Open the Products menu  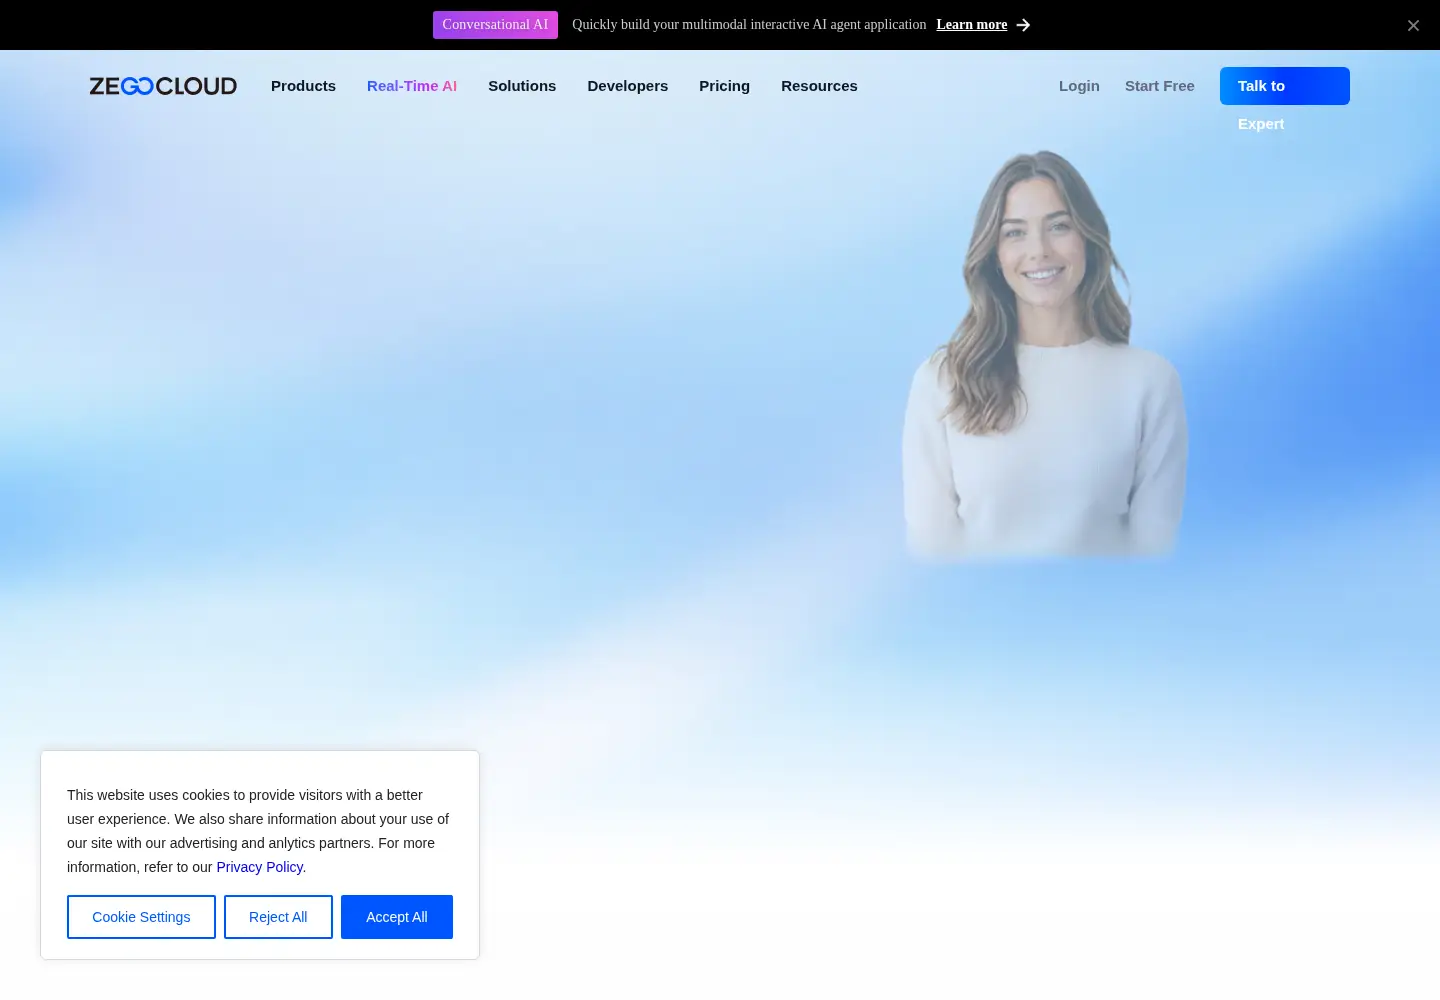tap(303, 86)
